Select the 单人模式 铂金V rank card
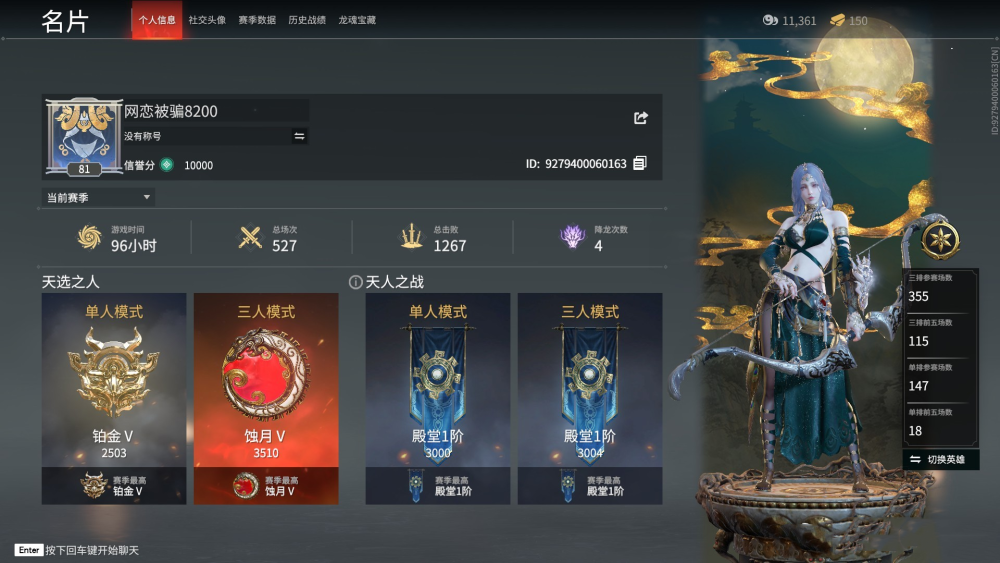The image size is (1000, 563). point(114,398)
